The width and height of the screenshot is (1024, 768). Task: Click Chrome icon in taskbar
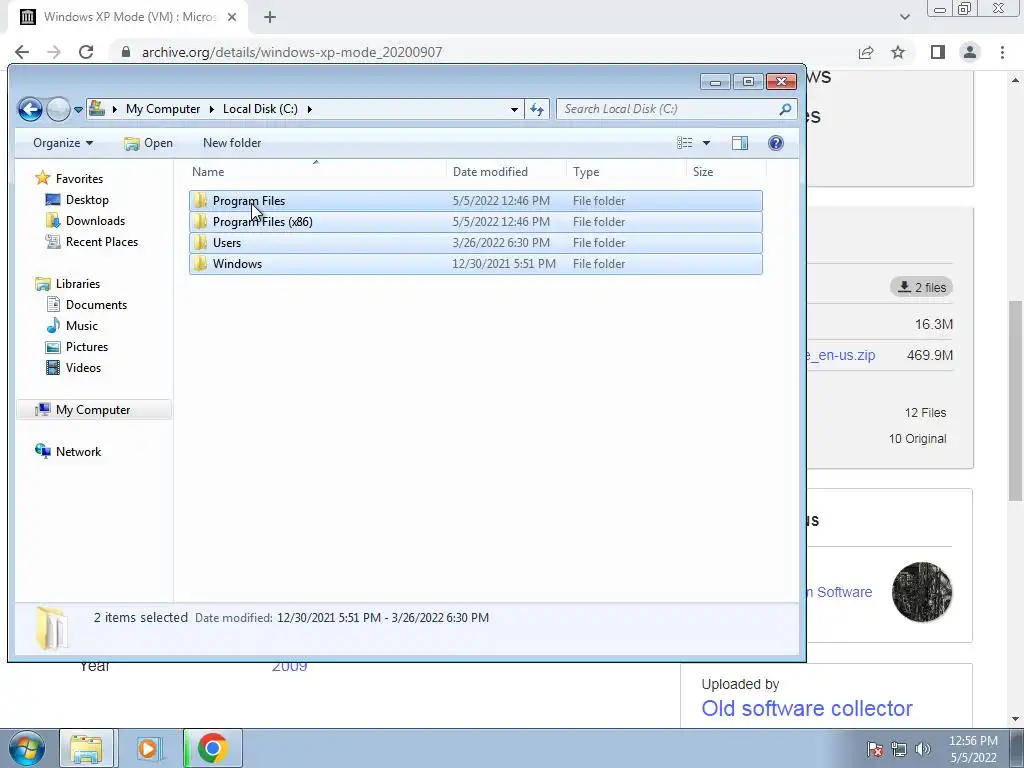[x=212, y=748]
